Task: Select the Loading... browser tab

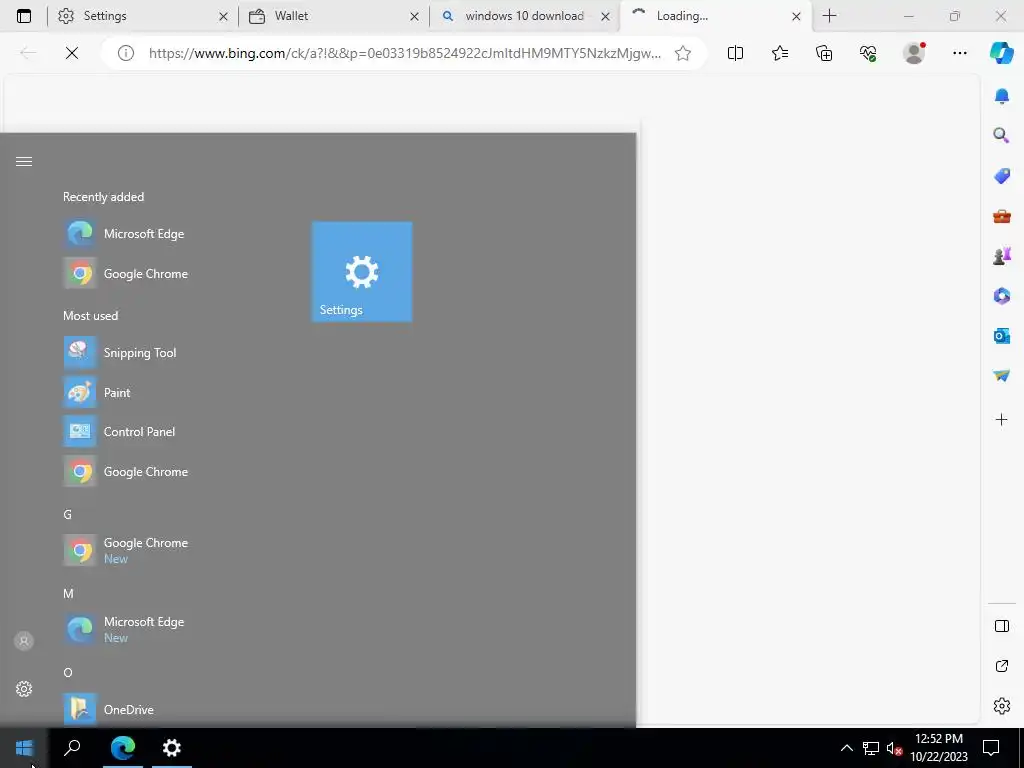Action: click(715, 16)
